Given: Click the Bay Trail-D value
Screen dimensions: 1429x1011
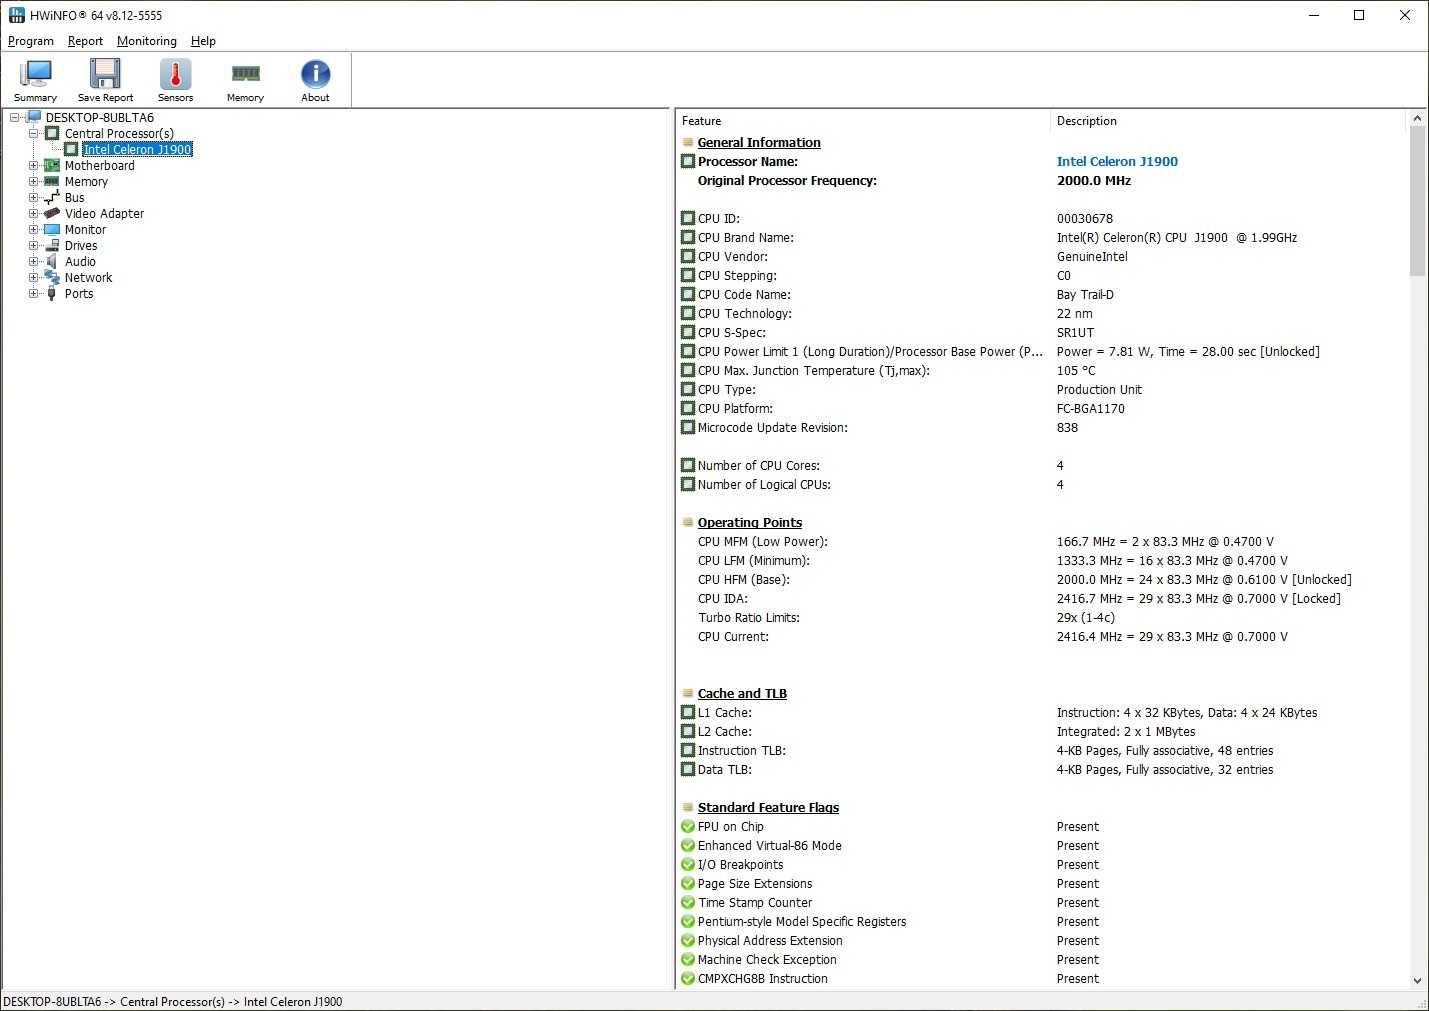Looking at the screenshot, I should point(1085,295).
